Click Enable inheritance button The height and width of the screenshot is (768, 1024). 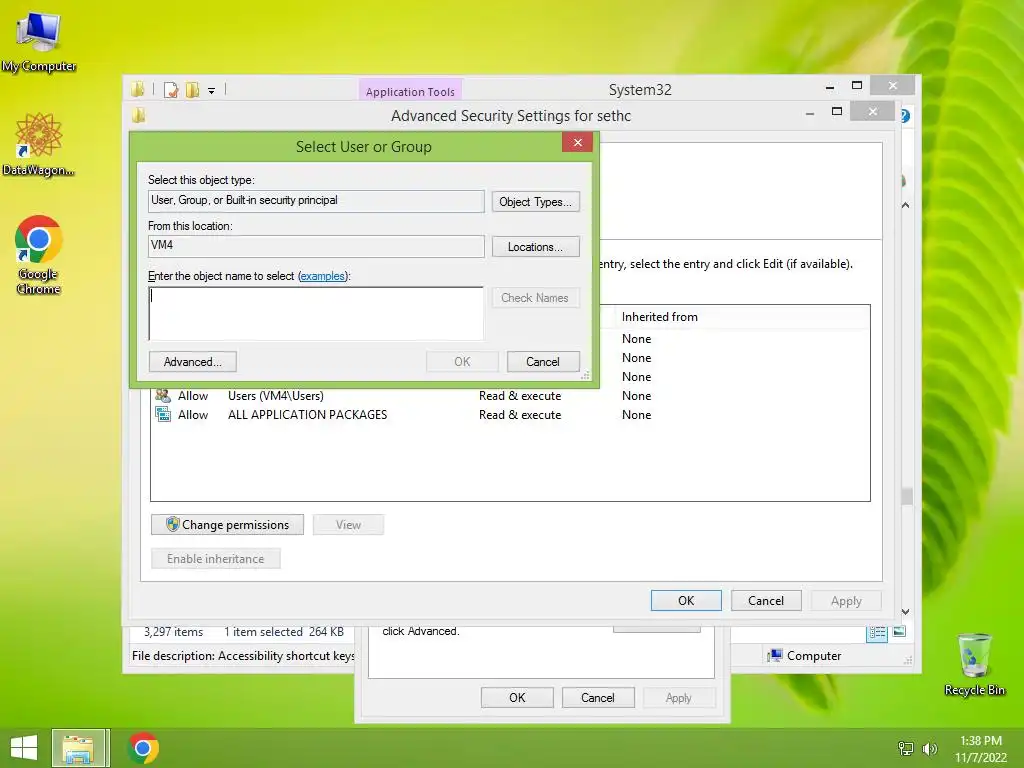coord(216,559)
